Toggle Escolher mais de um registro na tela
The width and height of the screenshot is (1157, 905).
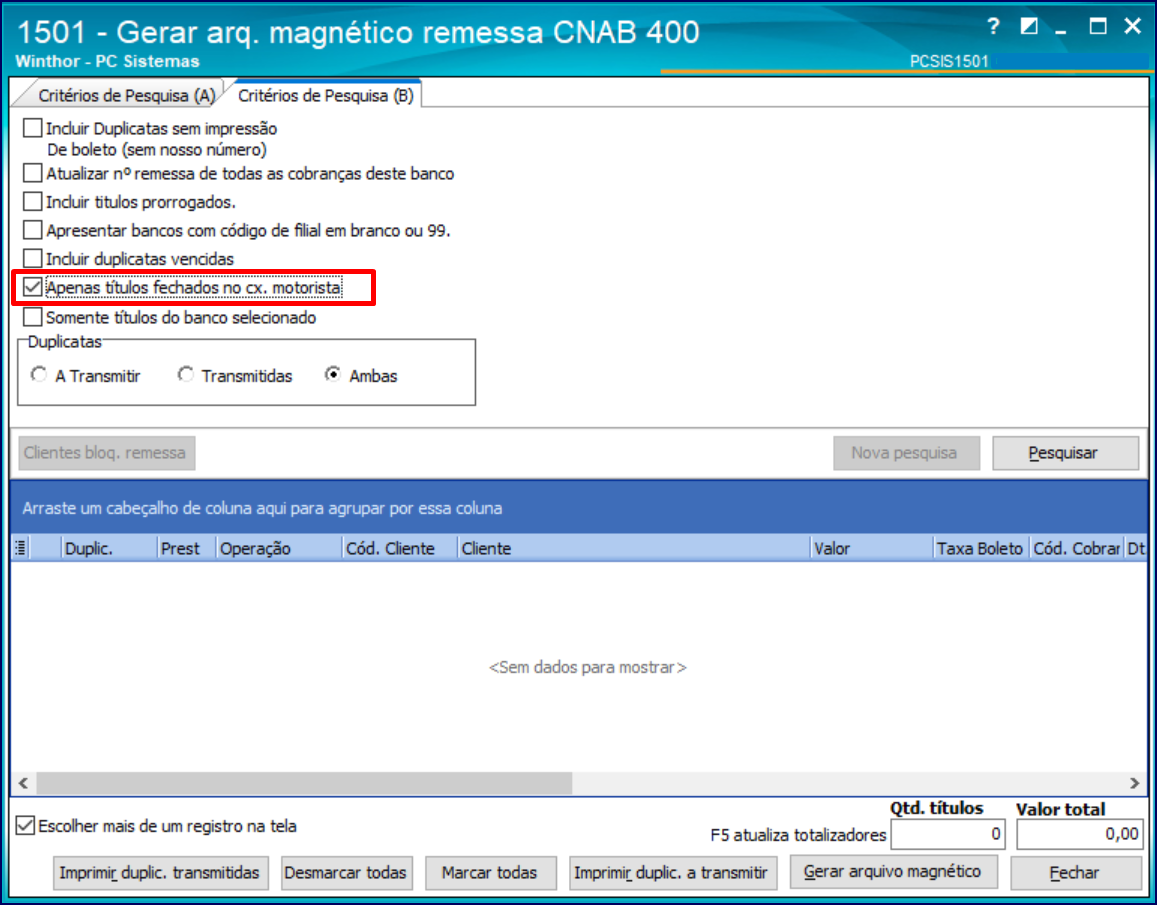[25, 825]
